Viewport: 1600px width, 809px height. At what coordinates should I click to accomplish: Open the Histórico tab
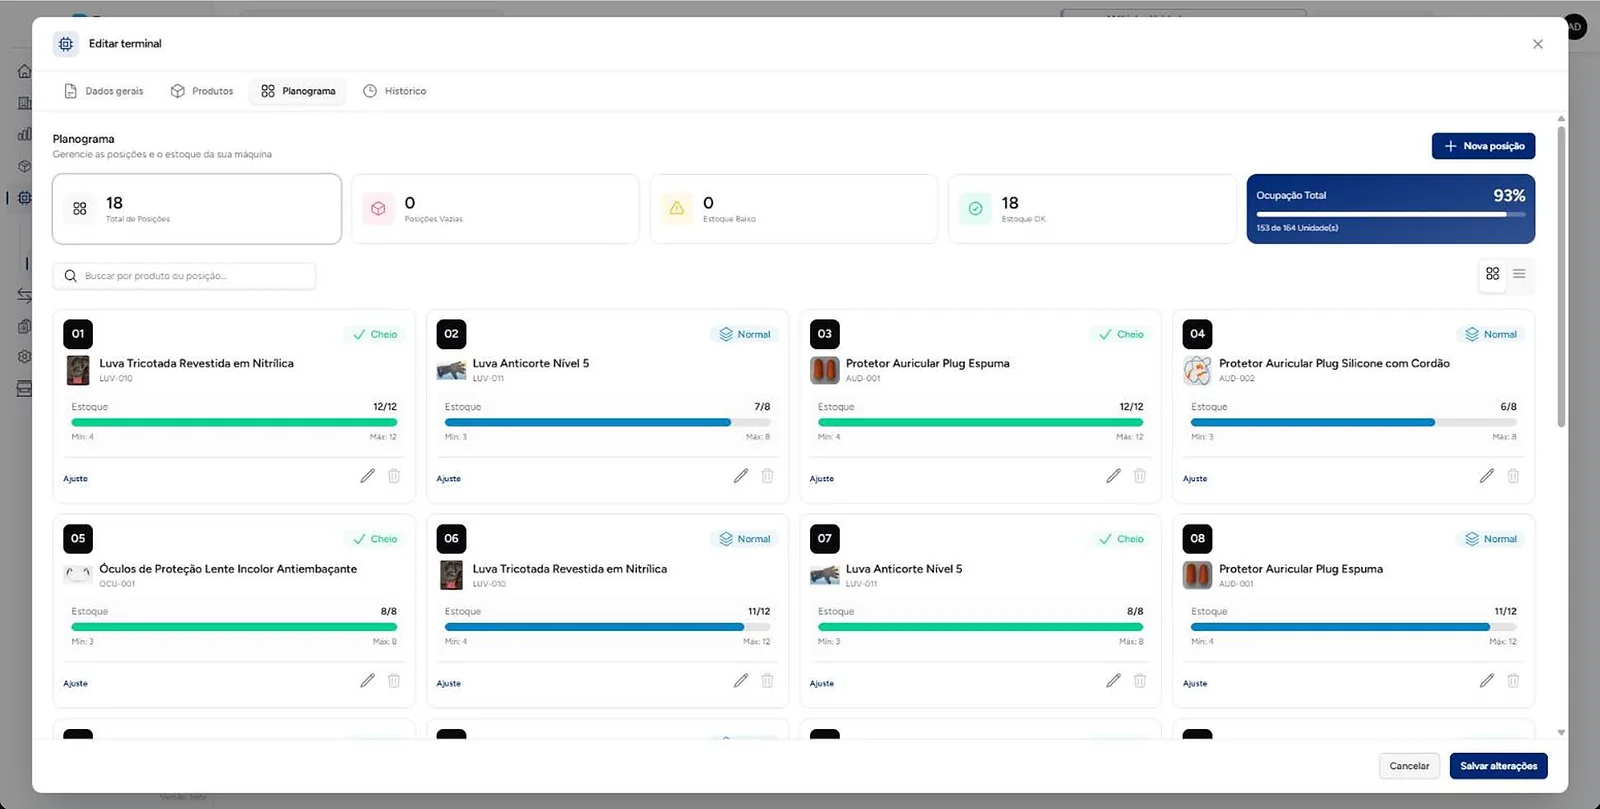coord(395,91)
